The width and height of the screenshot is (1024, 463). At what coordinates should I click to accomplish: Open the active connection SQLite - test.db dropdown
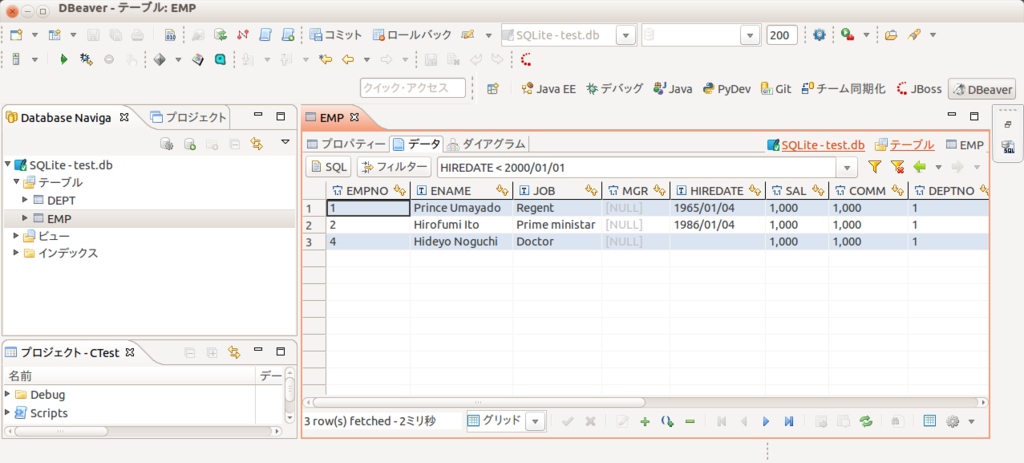point(626,35)
